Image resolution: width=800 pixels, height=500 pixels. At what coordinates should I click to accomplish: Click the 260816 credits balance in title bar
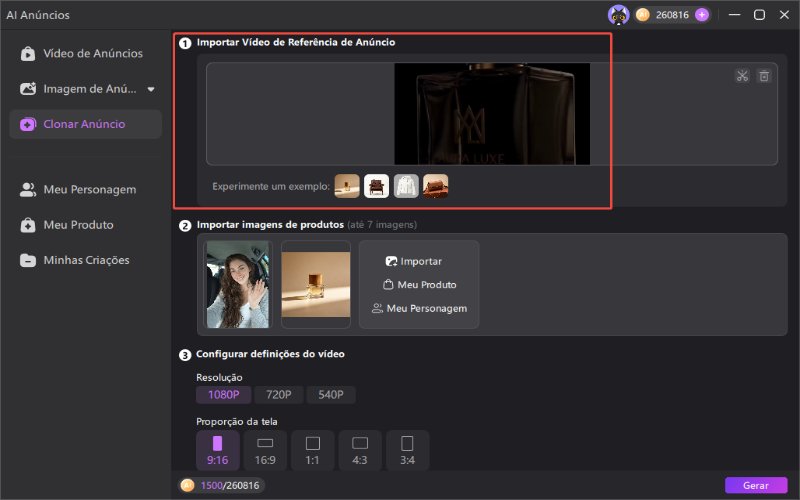point(672,15)
